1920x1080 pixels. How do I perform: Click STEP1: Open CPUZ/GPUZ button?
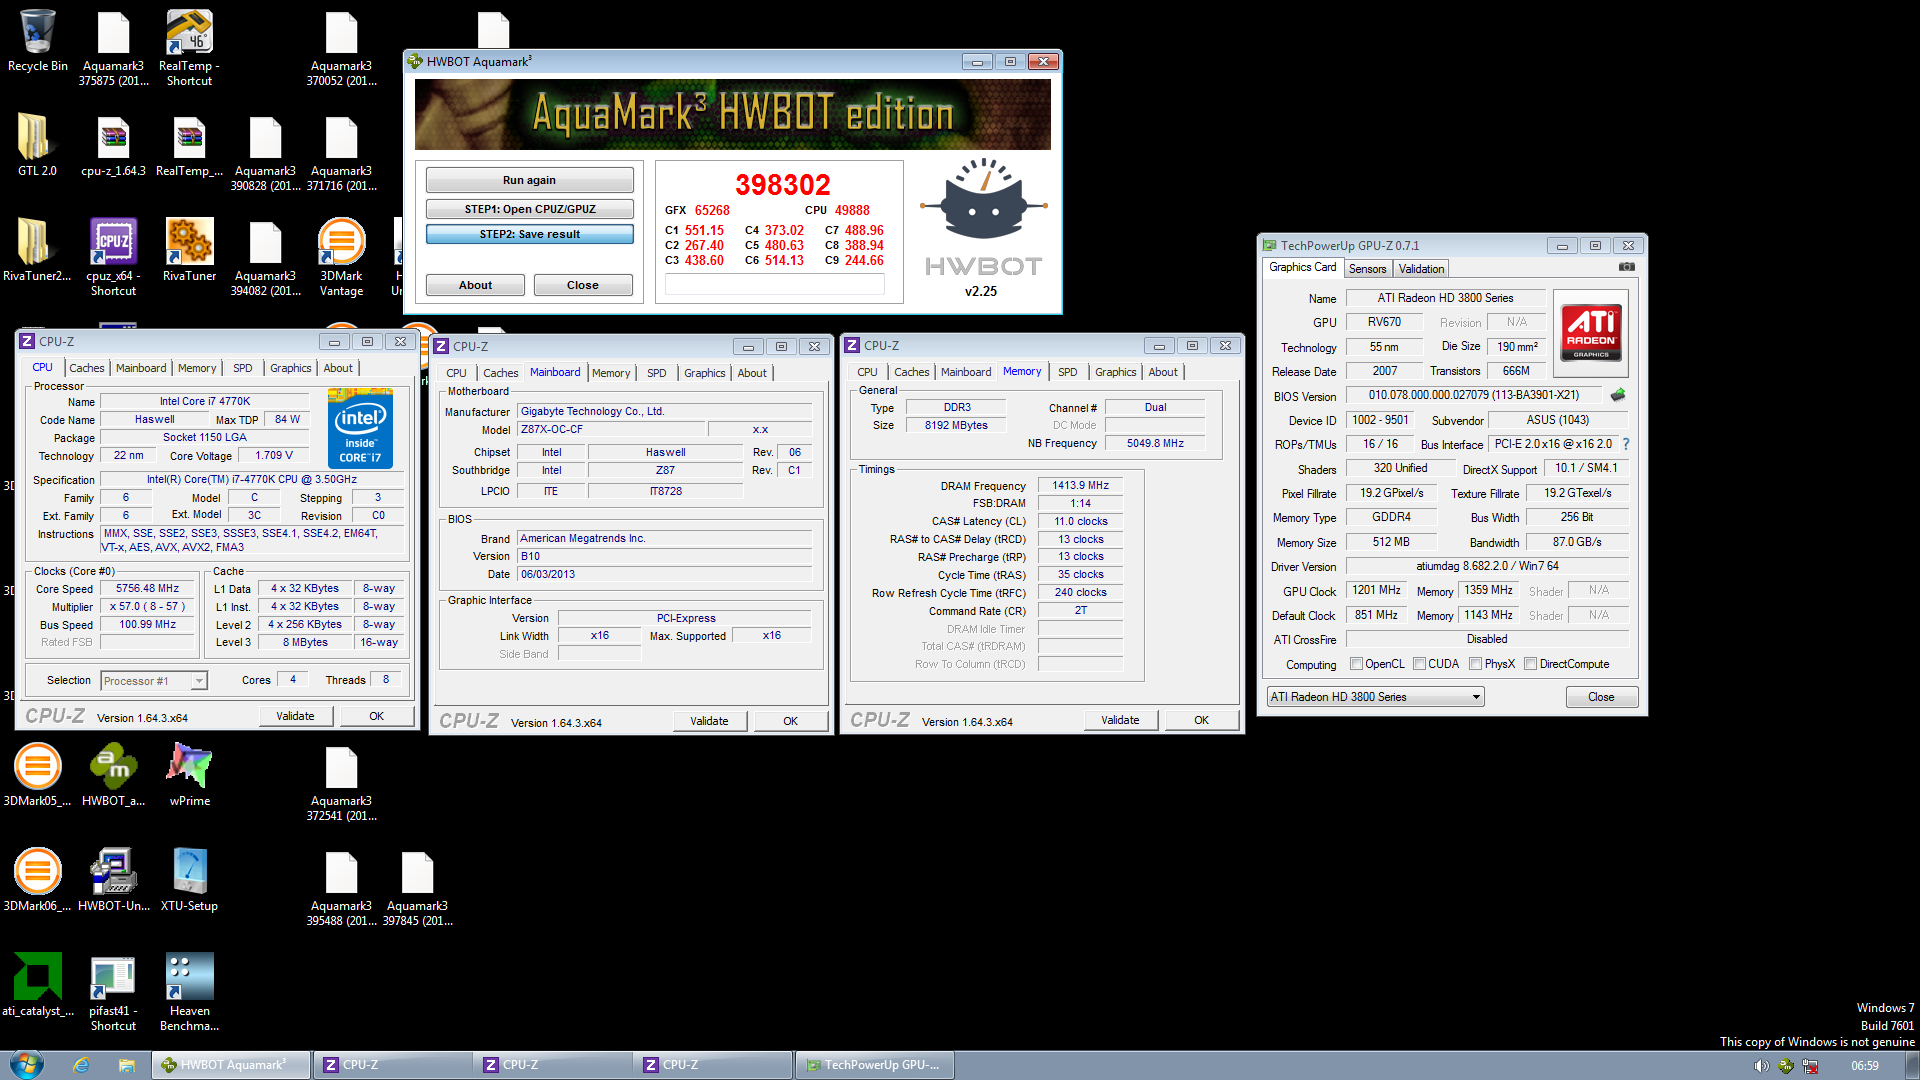(529, 209)
